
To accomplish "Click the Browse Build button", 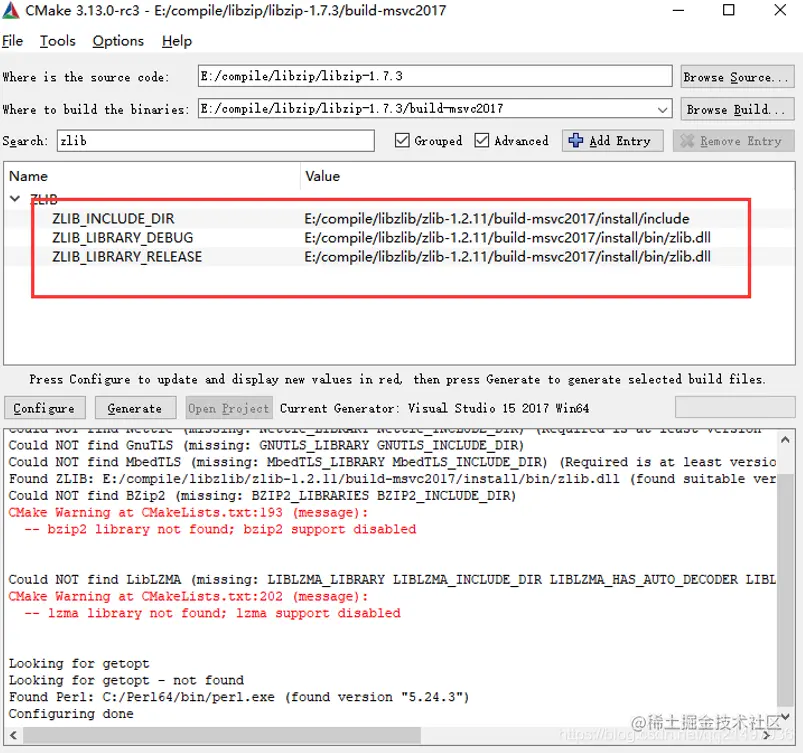I will point(737,109).
